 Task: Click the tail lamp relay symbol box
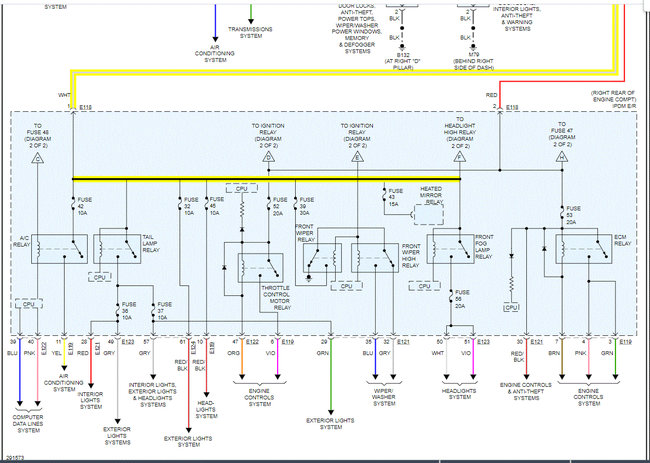click(117, 249)
